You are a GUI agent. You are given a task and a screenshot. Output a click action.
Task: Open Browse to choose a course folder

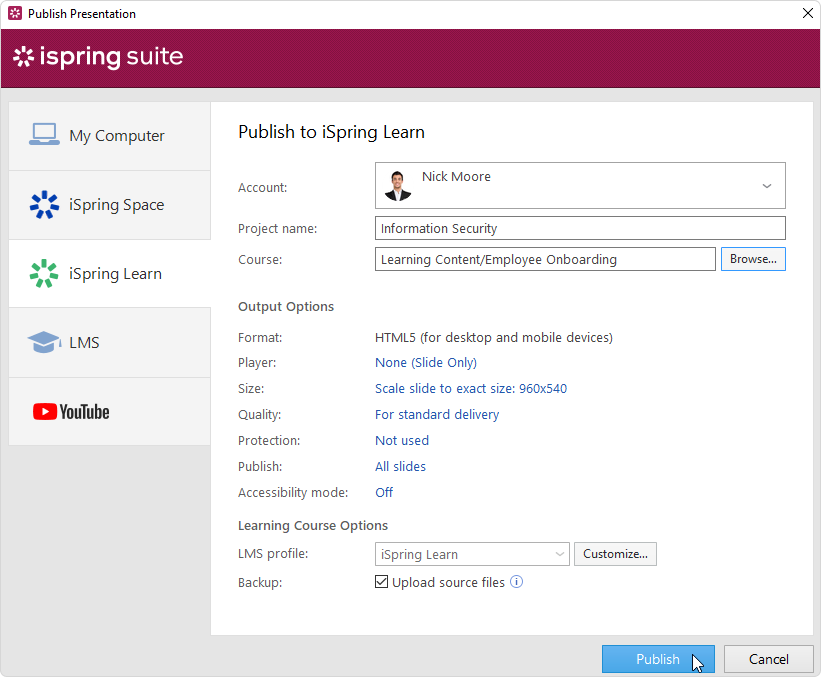tap(753, 259)
